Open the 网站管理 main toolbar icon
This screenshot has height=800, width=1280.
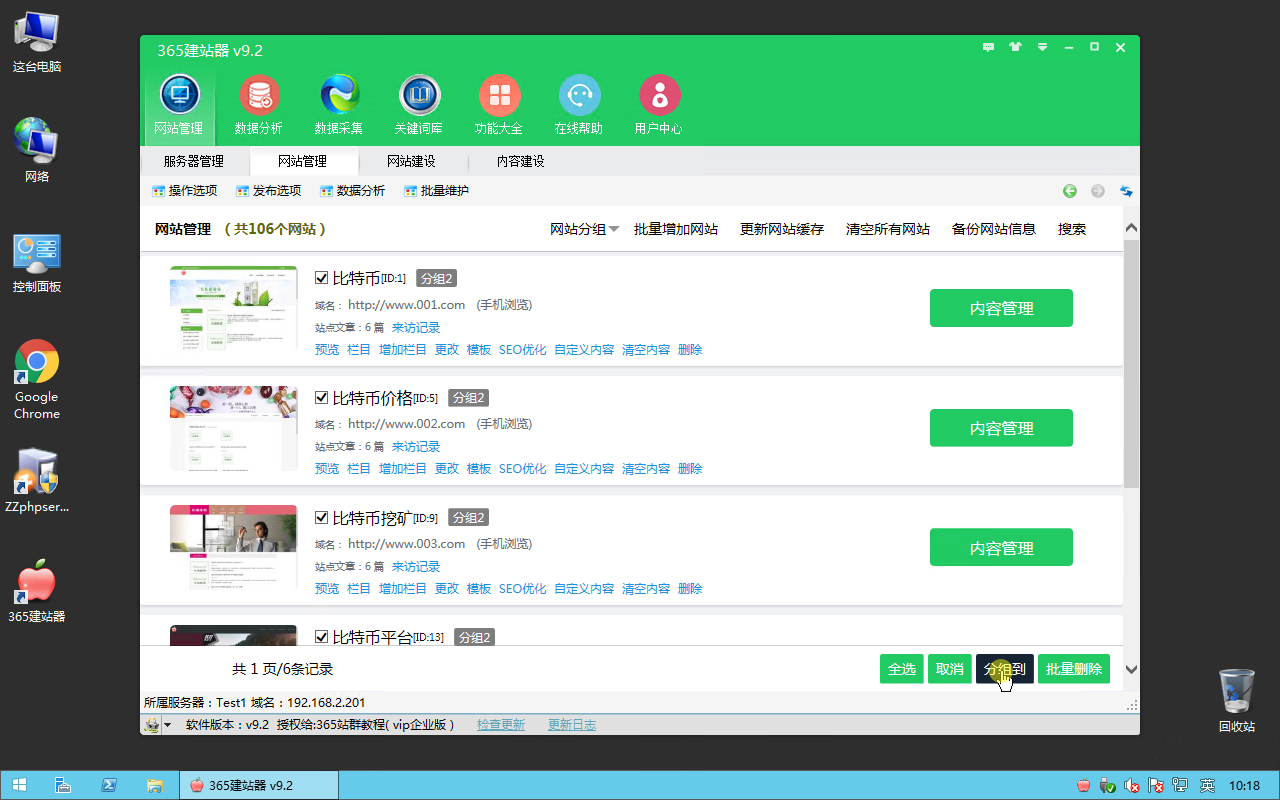tap(179, 104)
